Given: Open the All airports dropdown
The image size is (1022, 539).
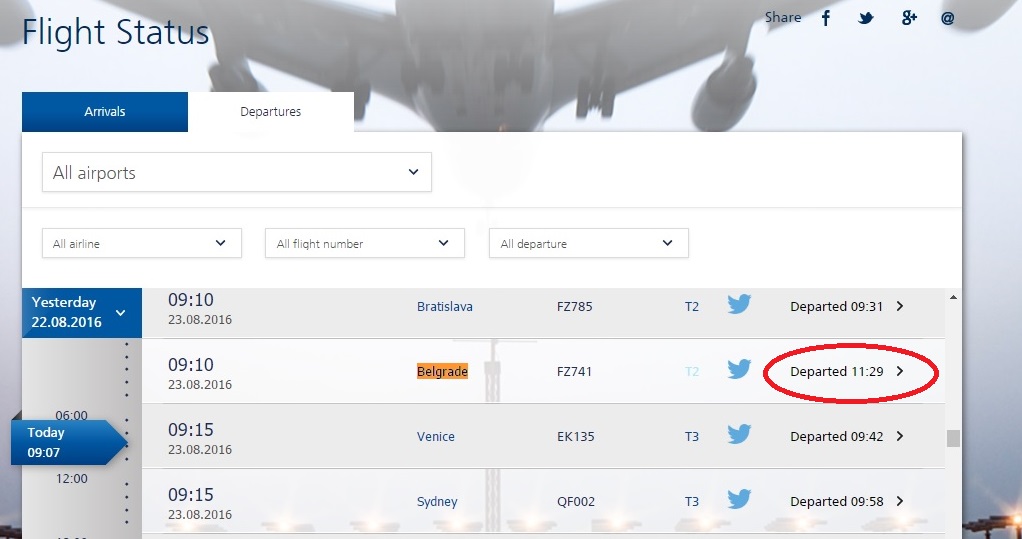Looking at the screenshot, I should [x=236, y=172].
